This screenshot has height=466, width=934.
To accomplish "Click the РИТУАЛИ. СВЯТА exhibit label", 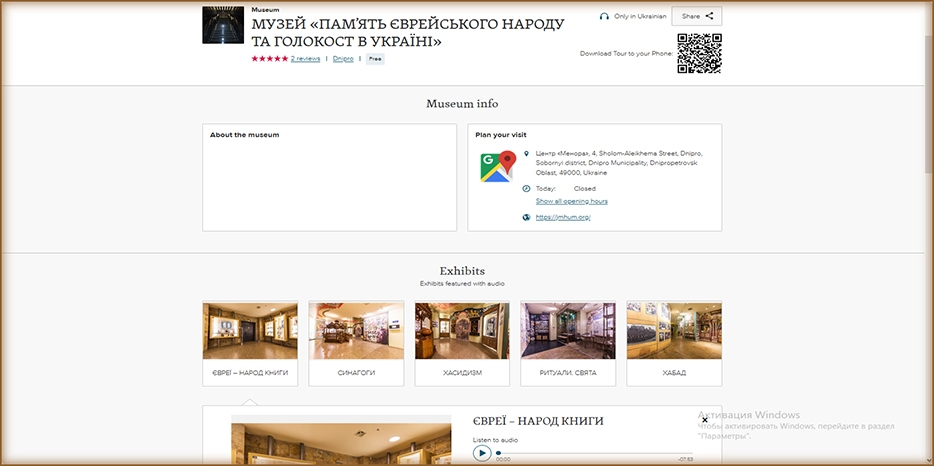I will point(568,373).
